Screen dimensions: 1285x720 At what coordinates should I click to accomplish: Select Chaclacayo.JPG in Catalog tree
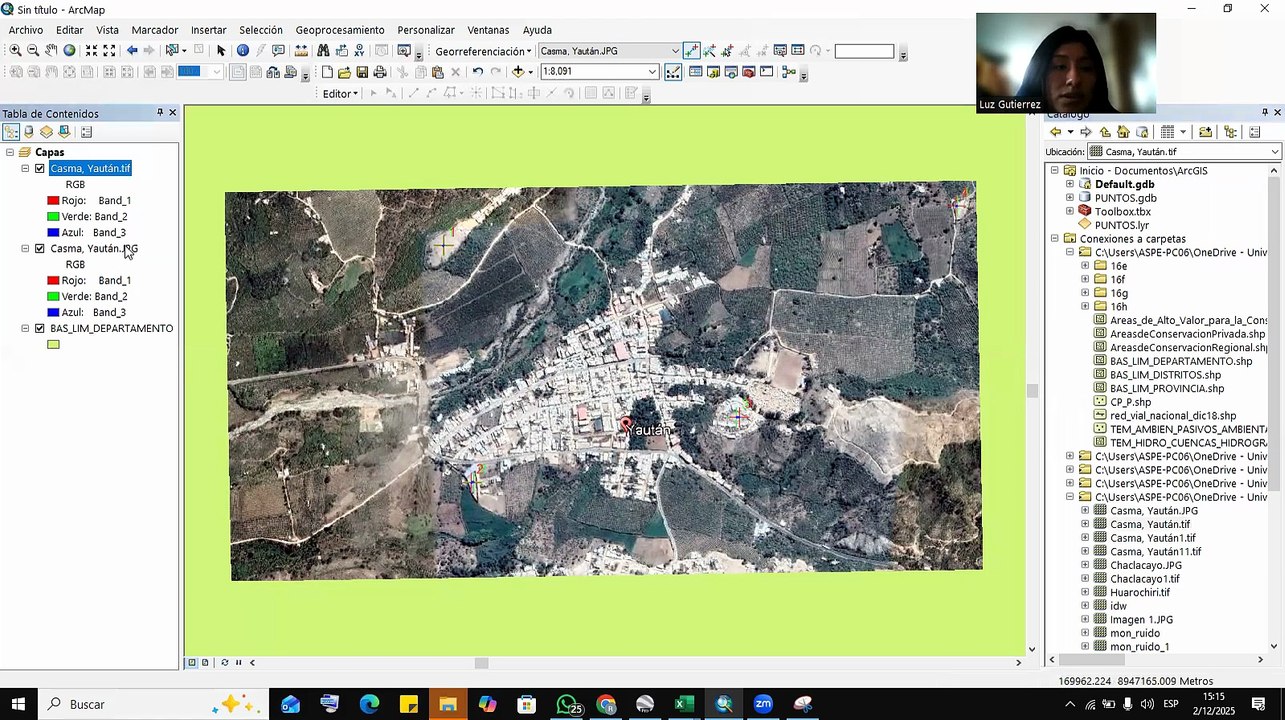tap(1145, 565)
